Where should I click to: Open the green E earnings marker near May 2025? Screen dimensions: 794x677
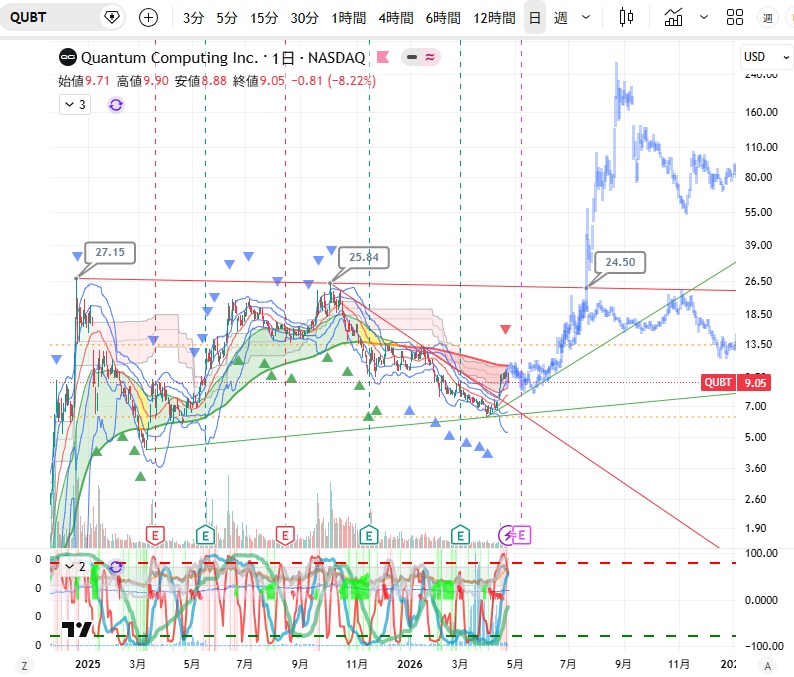point(205,535)
